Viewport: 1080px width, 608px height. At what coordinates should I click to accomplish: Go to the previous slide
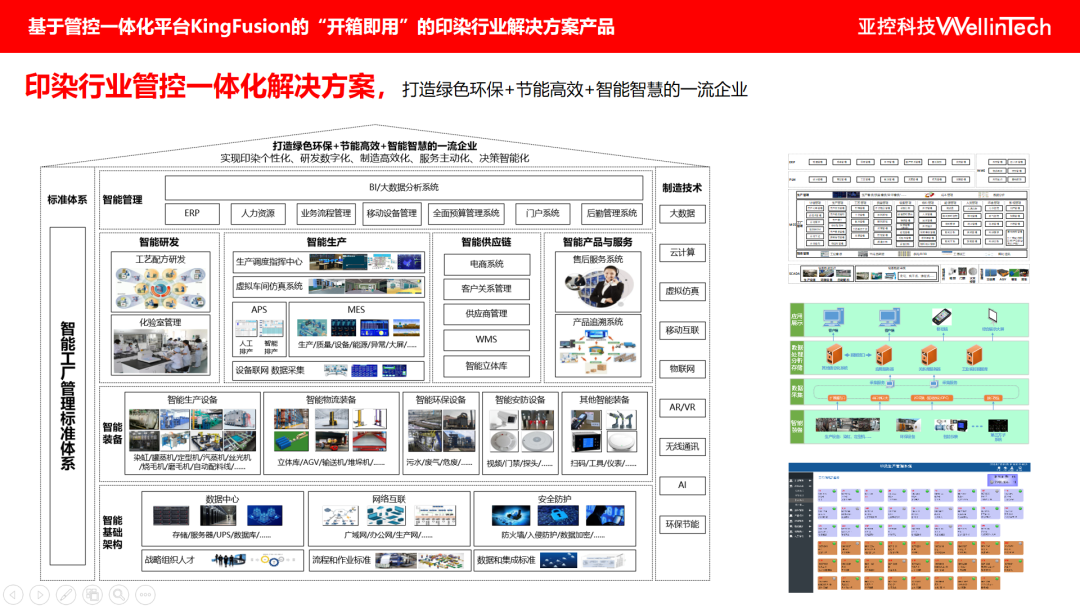point(13,594)
